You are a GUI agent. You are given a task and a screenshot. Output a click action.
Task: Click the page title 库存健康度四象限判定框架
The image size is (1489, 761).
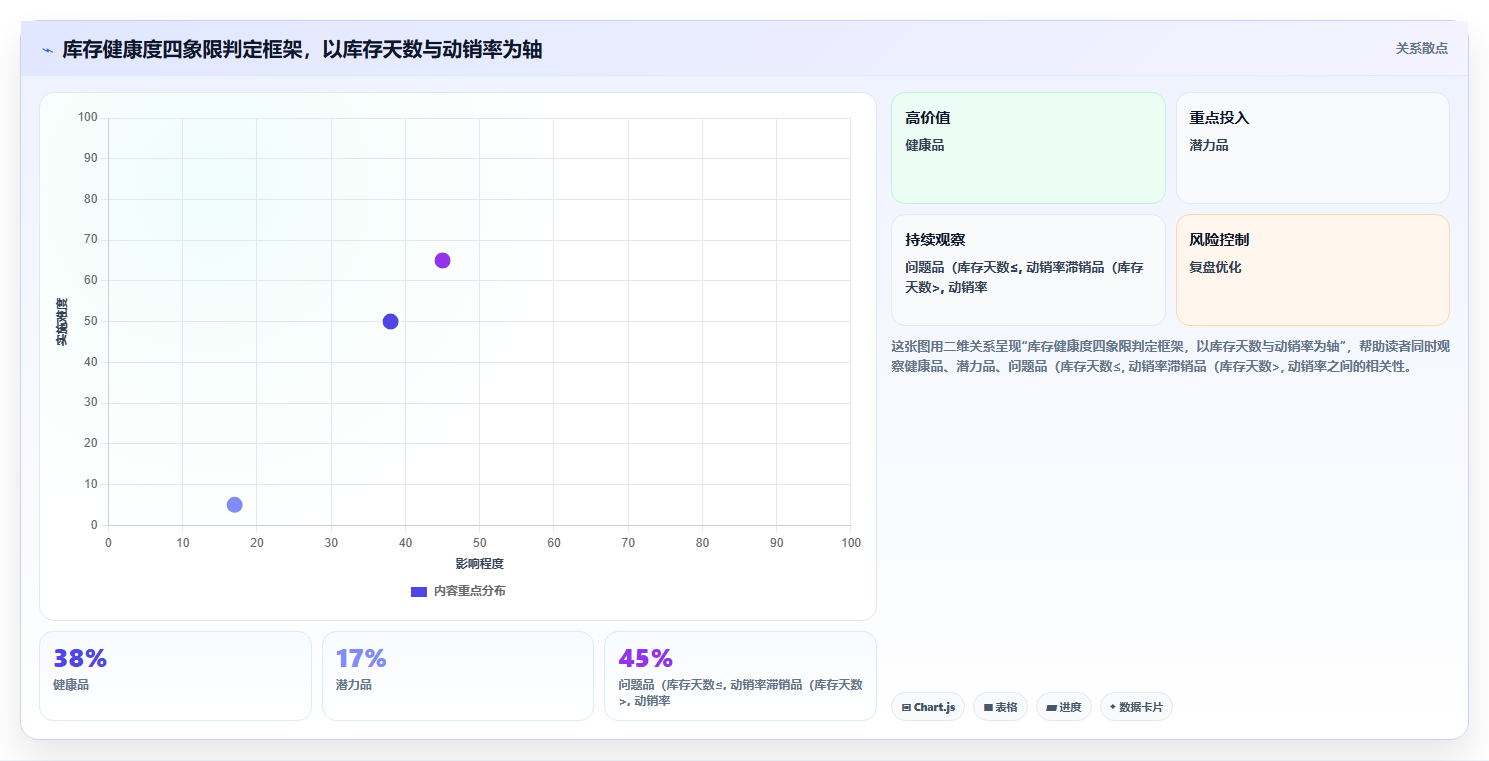coord(302,49)
